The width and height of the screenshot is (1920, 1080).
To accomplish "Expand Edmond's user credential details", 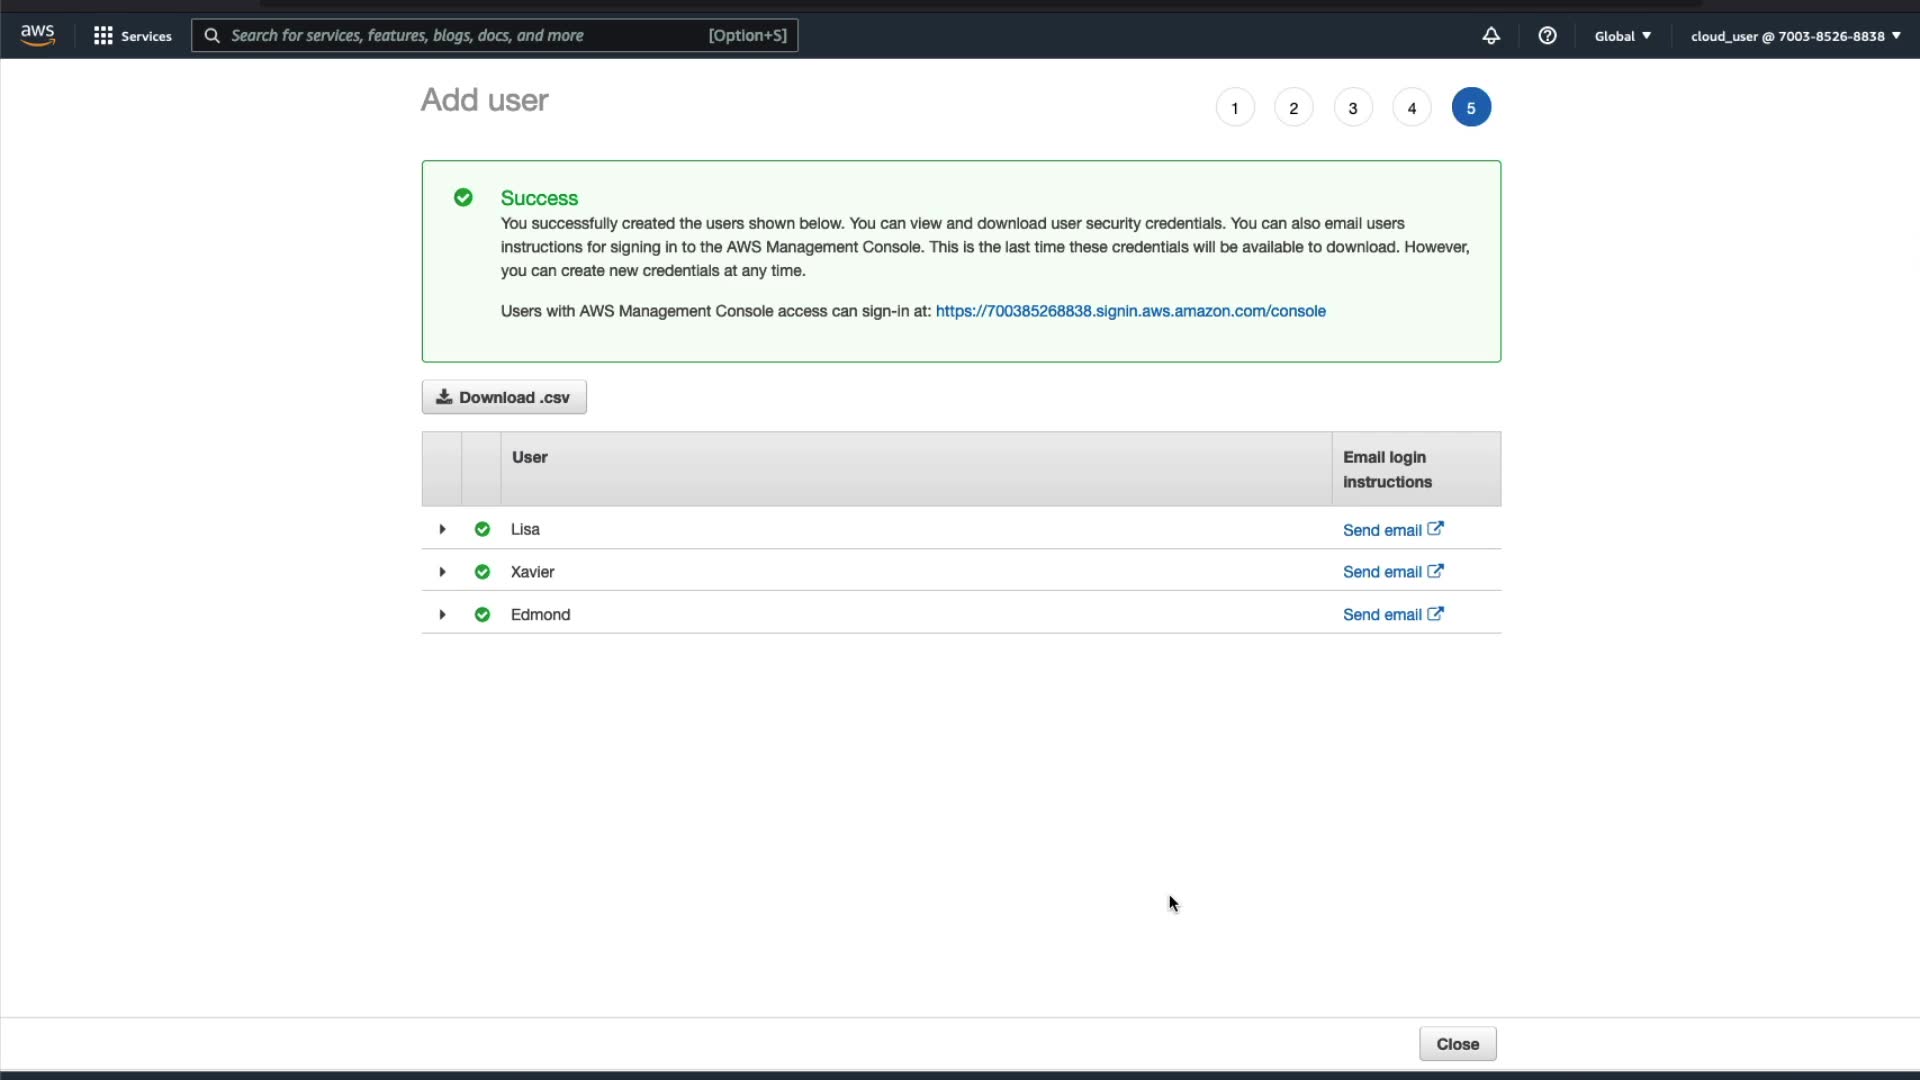I will tap(442, 615).
